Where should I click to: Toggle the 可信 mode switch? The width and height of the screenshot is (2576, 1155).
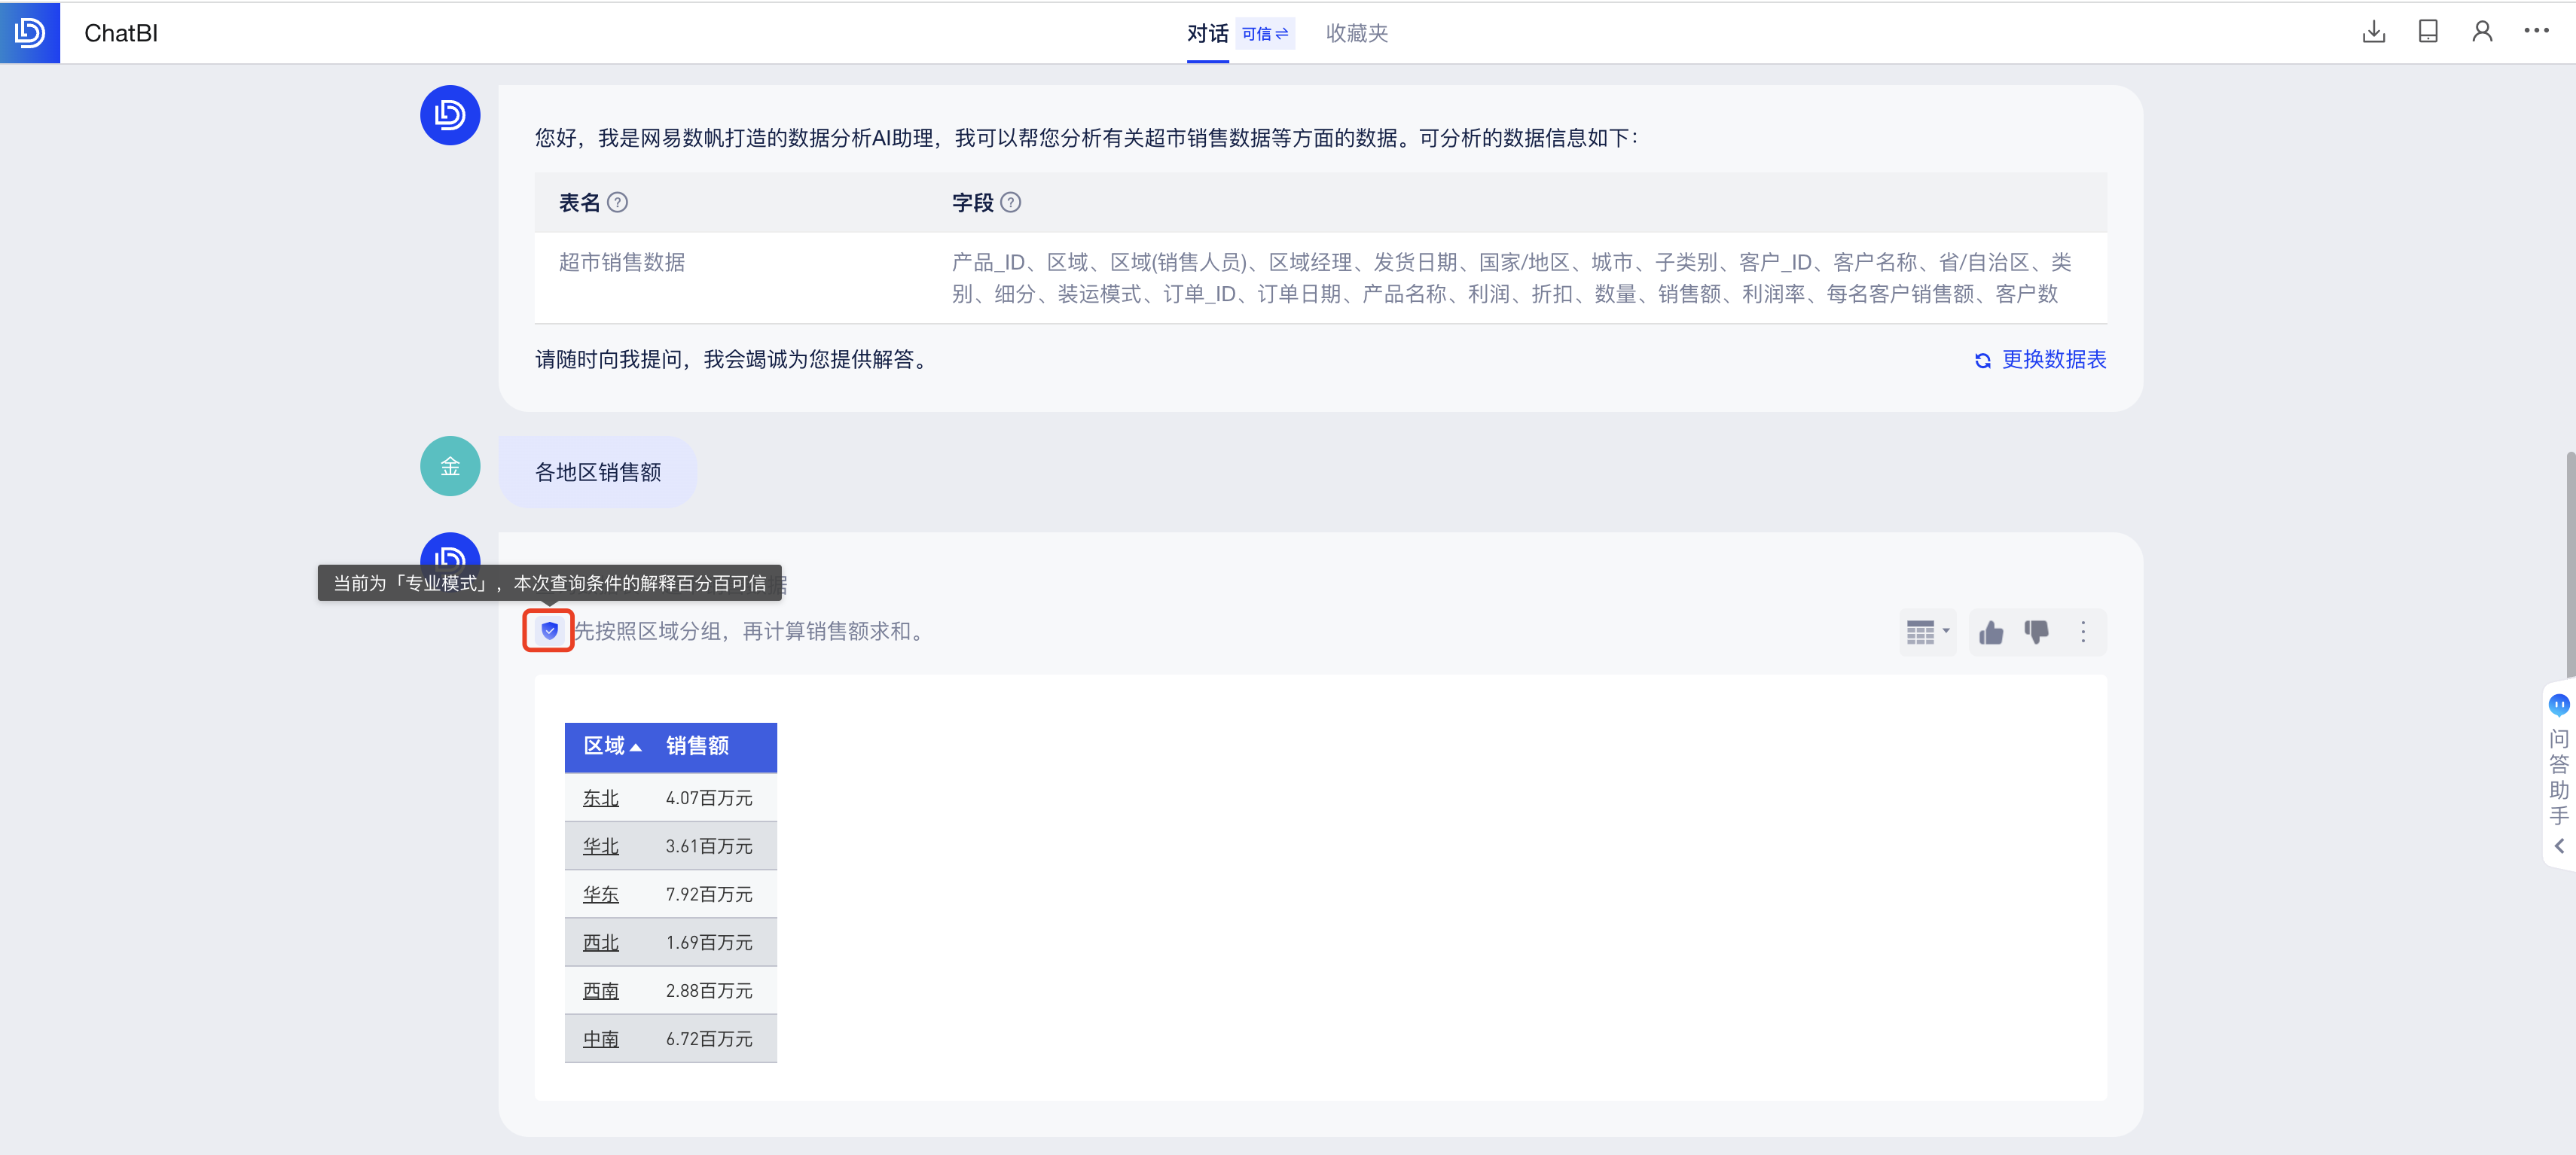click(x=1265, y=34)
